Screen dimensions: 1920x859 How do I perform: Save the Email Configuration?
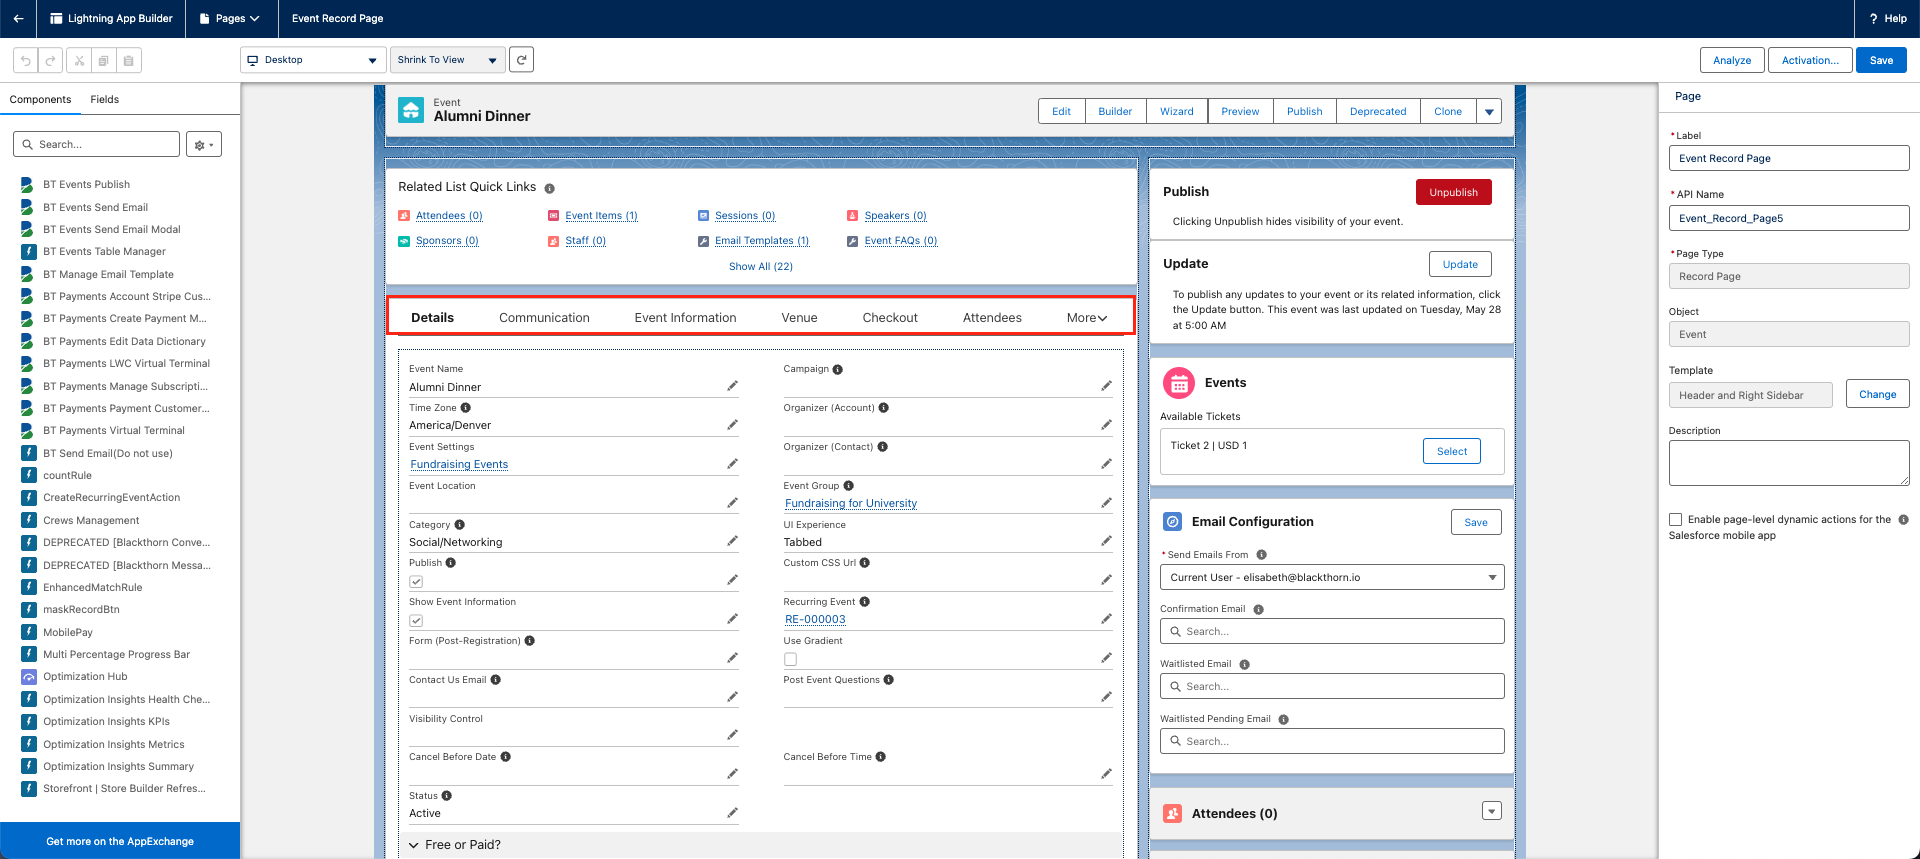pyautogui.click(x=1476, y=522)
